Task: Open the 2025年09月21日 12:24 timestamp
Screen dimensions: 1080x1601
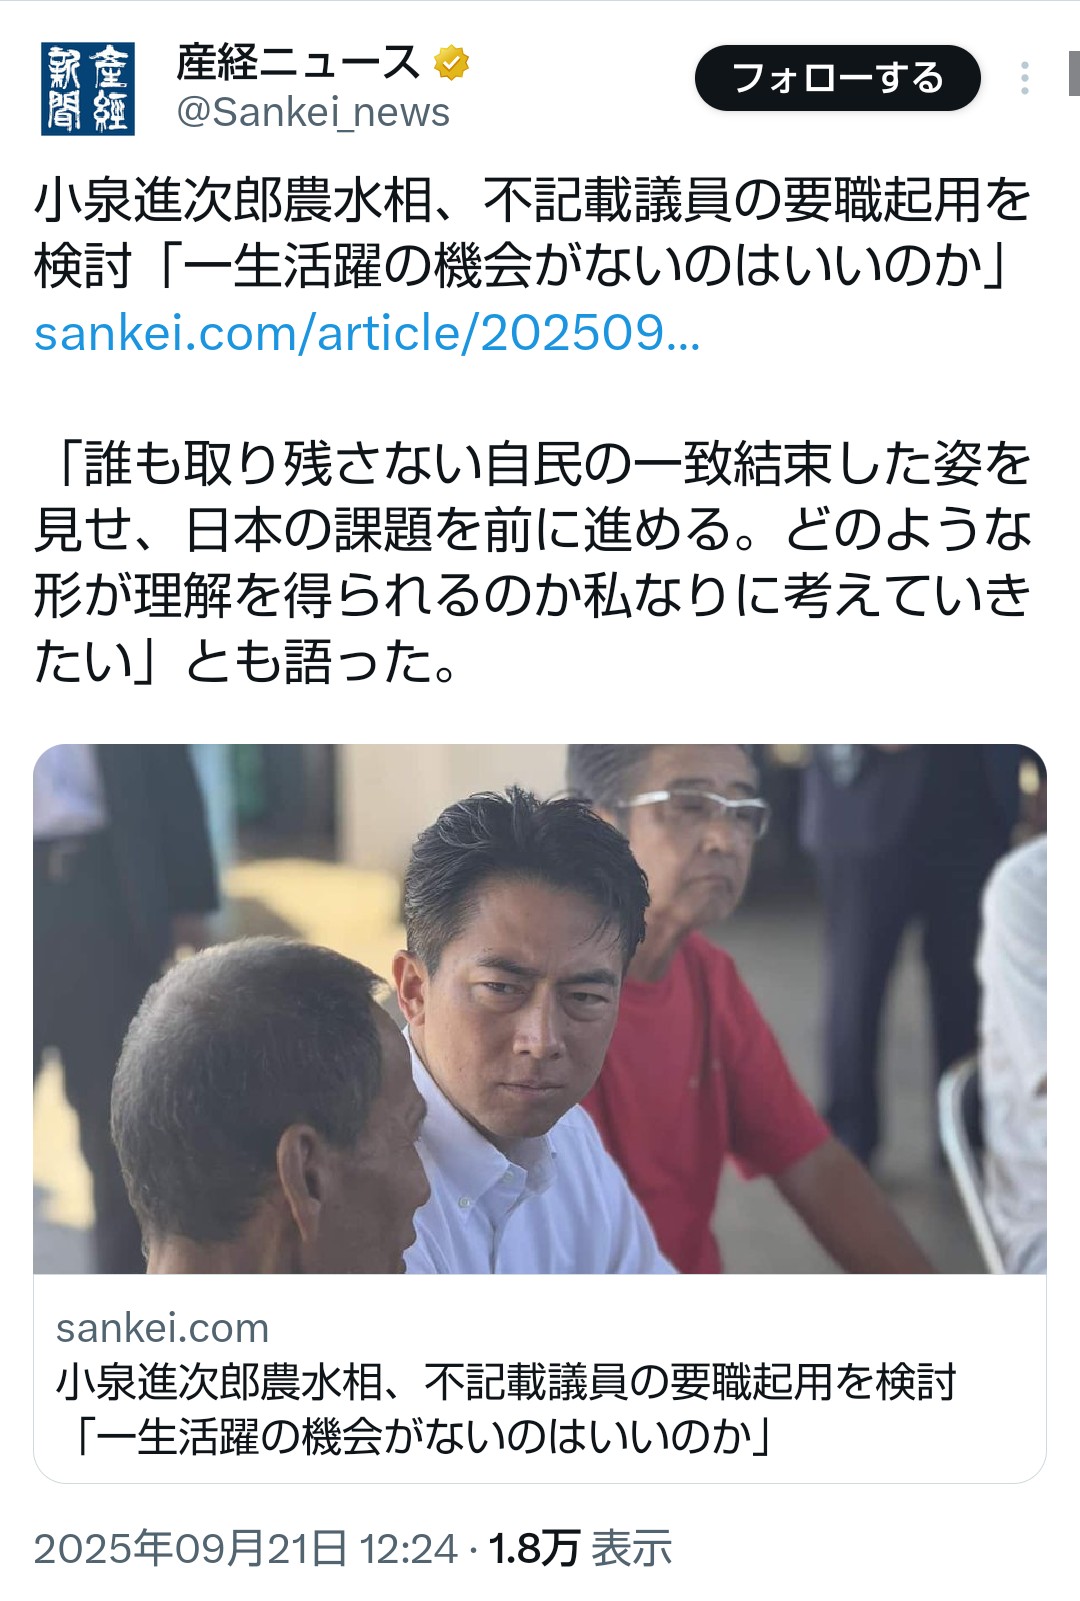Action: (246, 1548)
